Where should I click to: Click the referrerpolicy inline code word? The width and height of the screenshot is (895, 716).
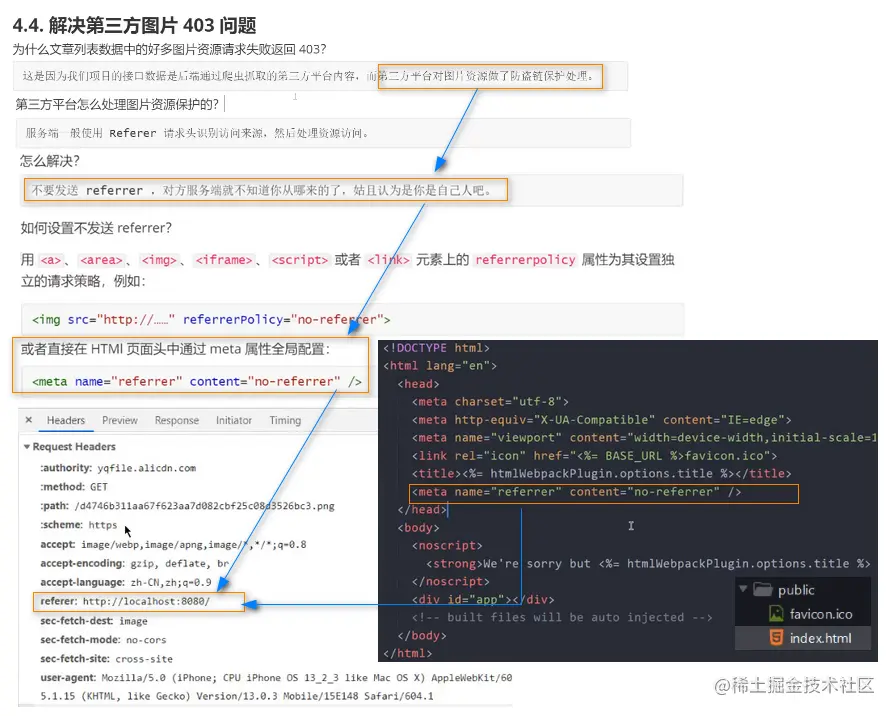click(525, 260)
